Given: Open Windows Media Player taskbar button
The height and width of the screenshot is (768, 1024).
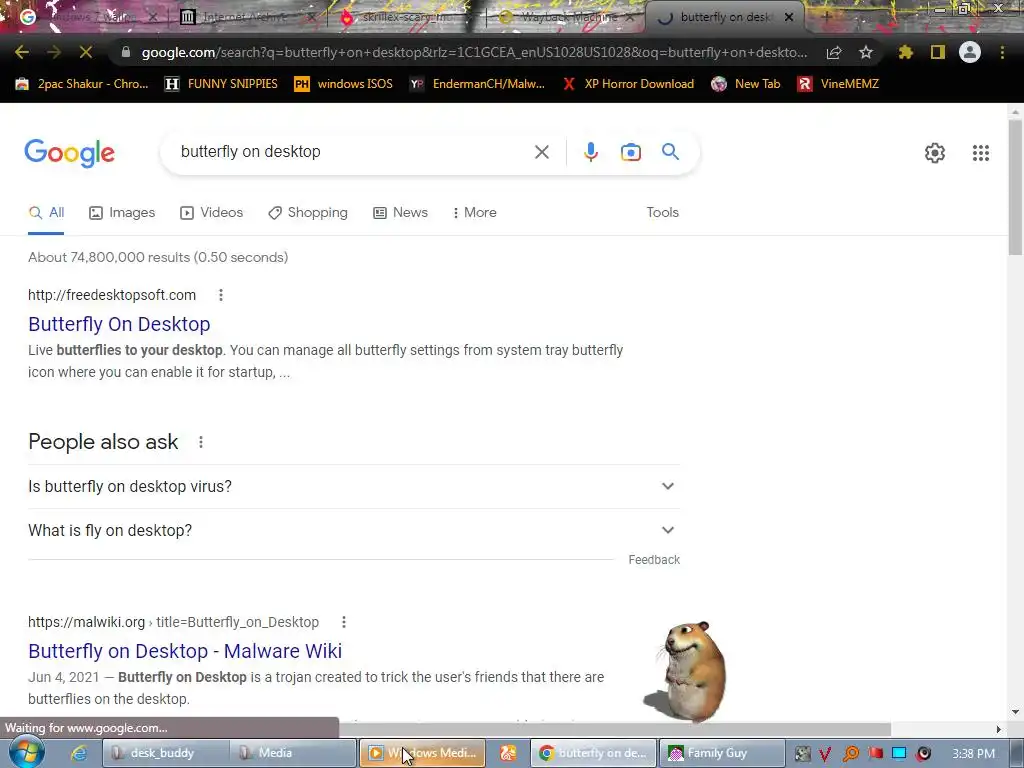Looking at the screenshot, I should [x=422, y=753].
